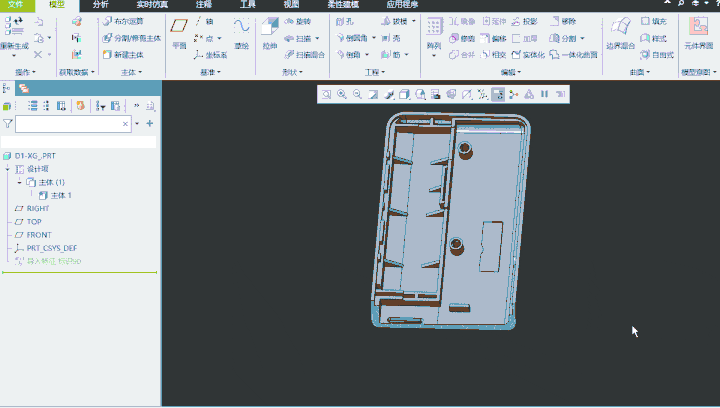720x408 pixels.
Task: Choose 一体化曲面 (Unify Surfaces)
Action: (x=574, y=55)
